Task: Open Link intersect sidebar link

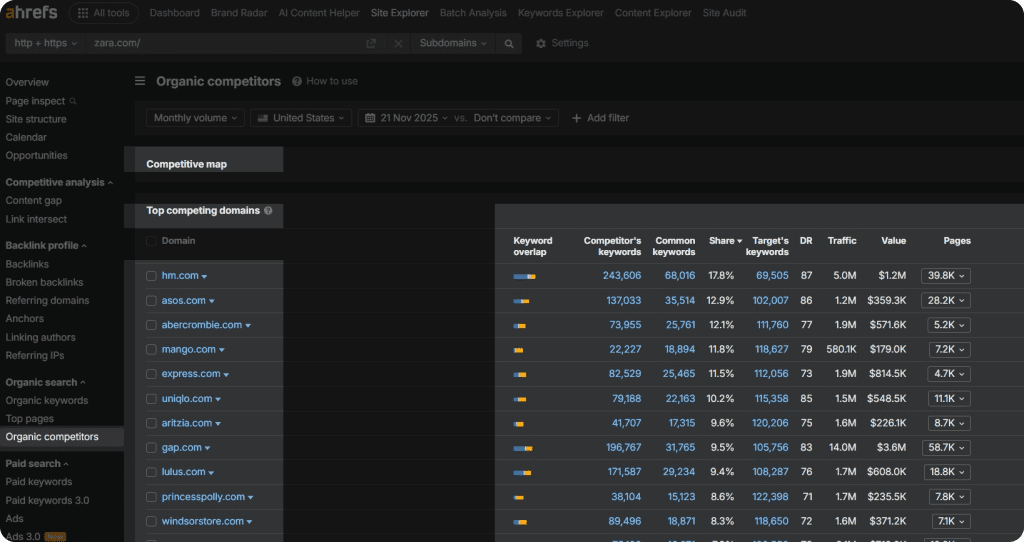Action: (36, 219)
